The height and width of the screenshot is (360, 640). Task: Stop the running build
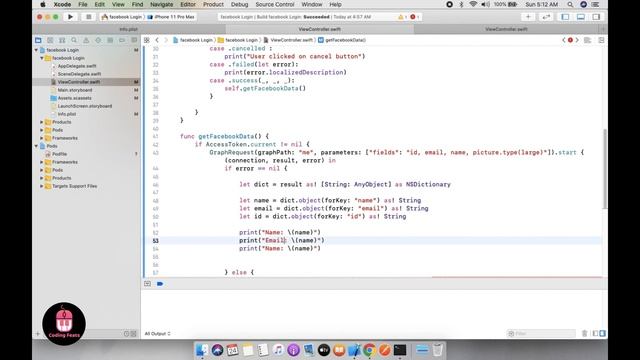(x=88, y=17)
